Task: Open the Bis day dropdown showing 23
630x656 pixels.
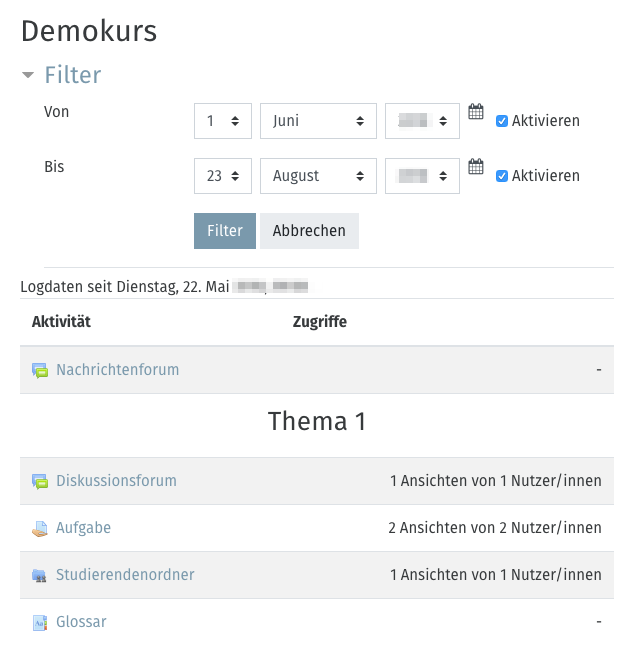Action: (223, 176)
